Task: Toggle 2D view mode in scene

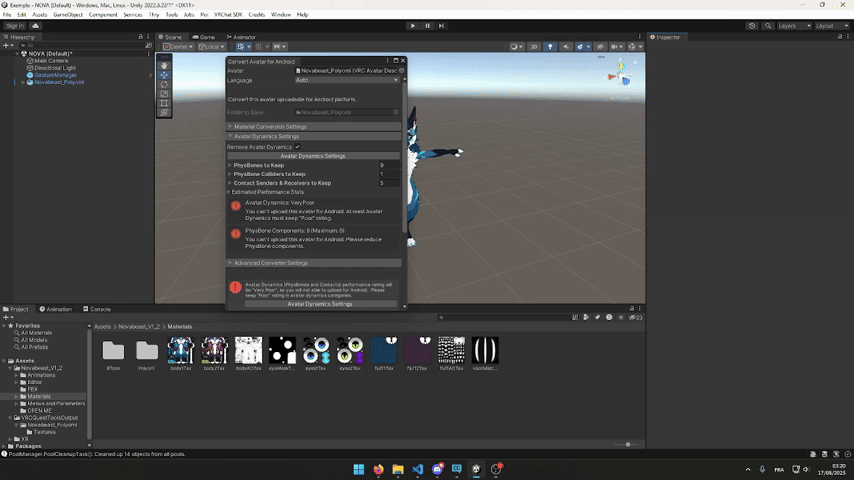Action: point(534,46)
